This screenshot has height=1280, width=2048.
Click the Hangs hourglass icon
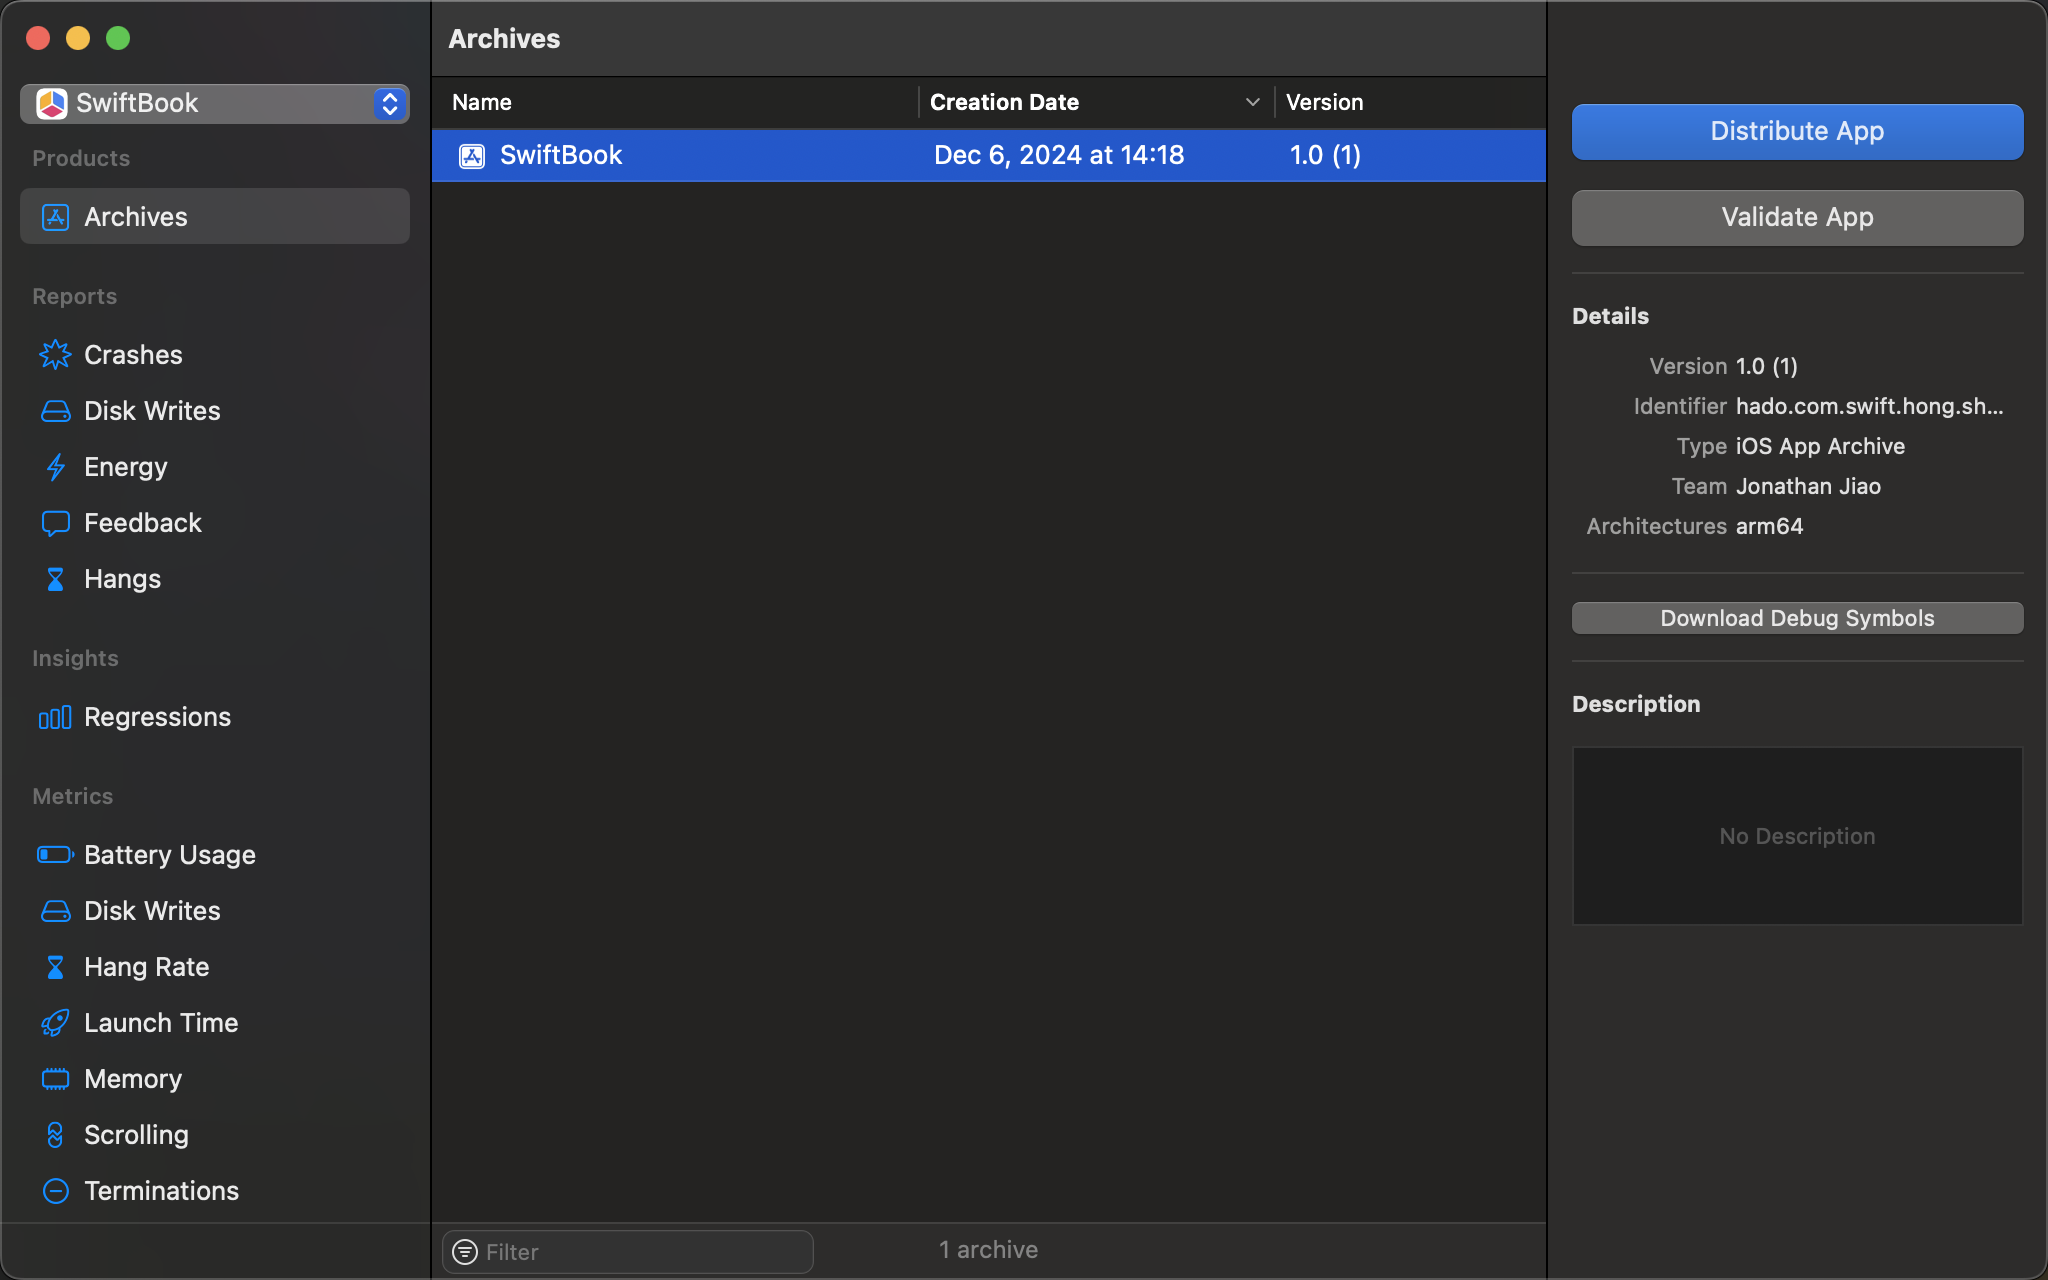click(55, 579)
